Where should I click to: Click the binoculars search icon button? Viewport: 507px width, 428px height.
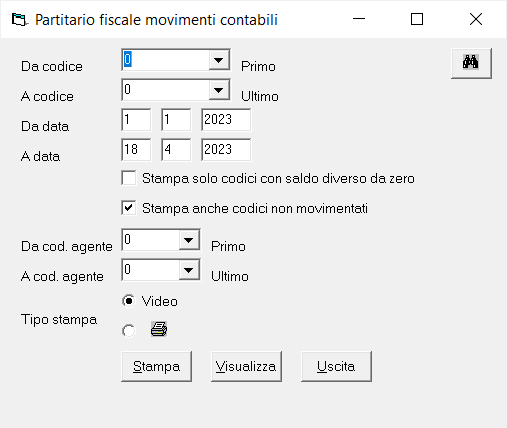tap(471, 63)
